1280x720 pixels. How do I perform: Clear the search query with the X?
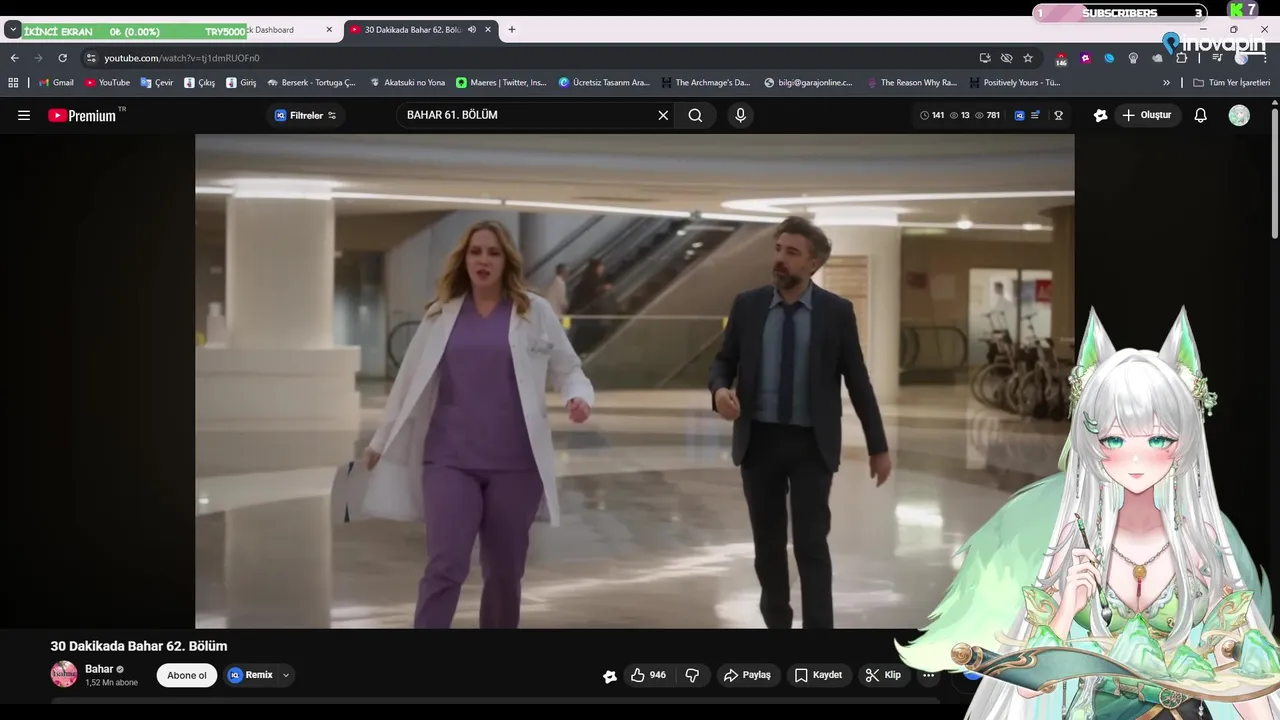[x=663, y=115]
